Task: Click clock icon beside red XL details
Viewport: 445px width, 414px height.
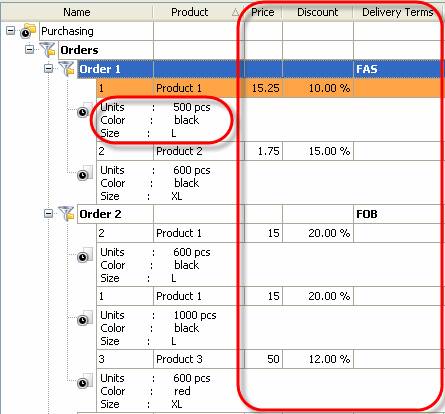Action: click(x=84, y=382)
